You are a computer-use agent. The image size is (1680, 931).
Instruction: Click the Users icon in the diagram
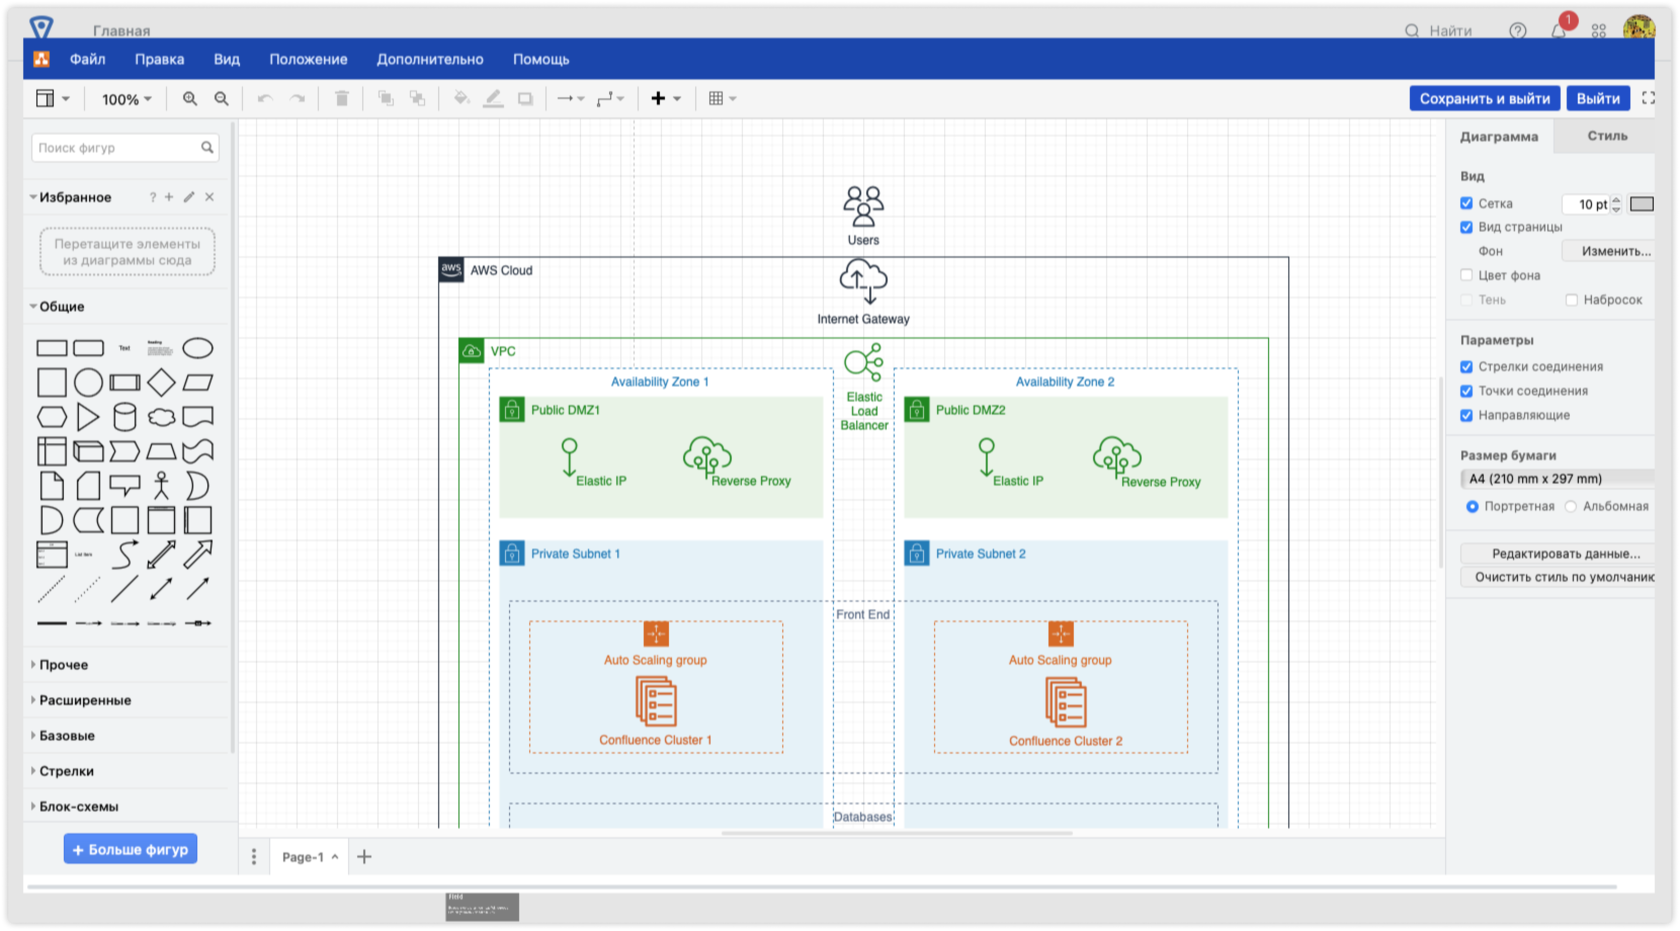[863, 206]
